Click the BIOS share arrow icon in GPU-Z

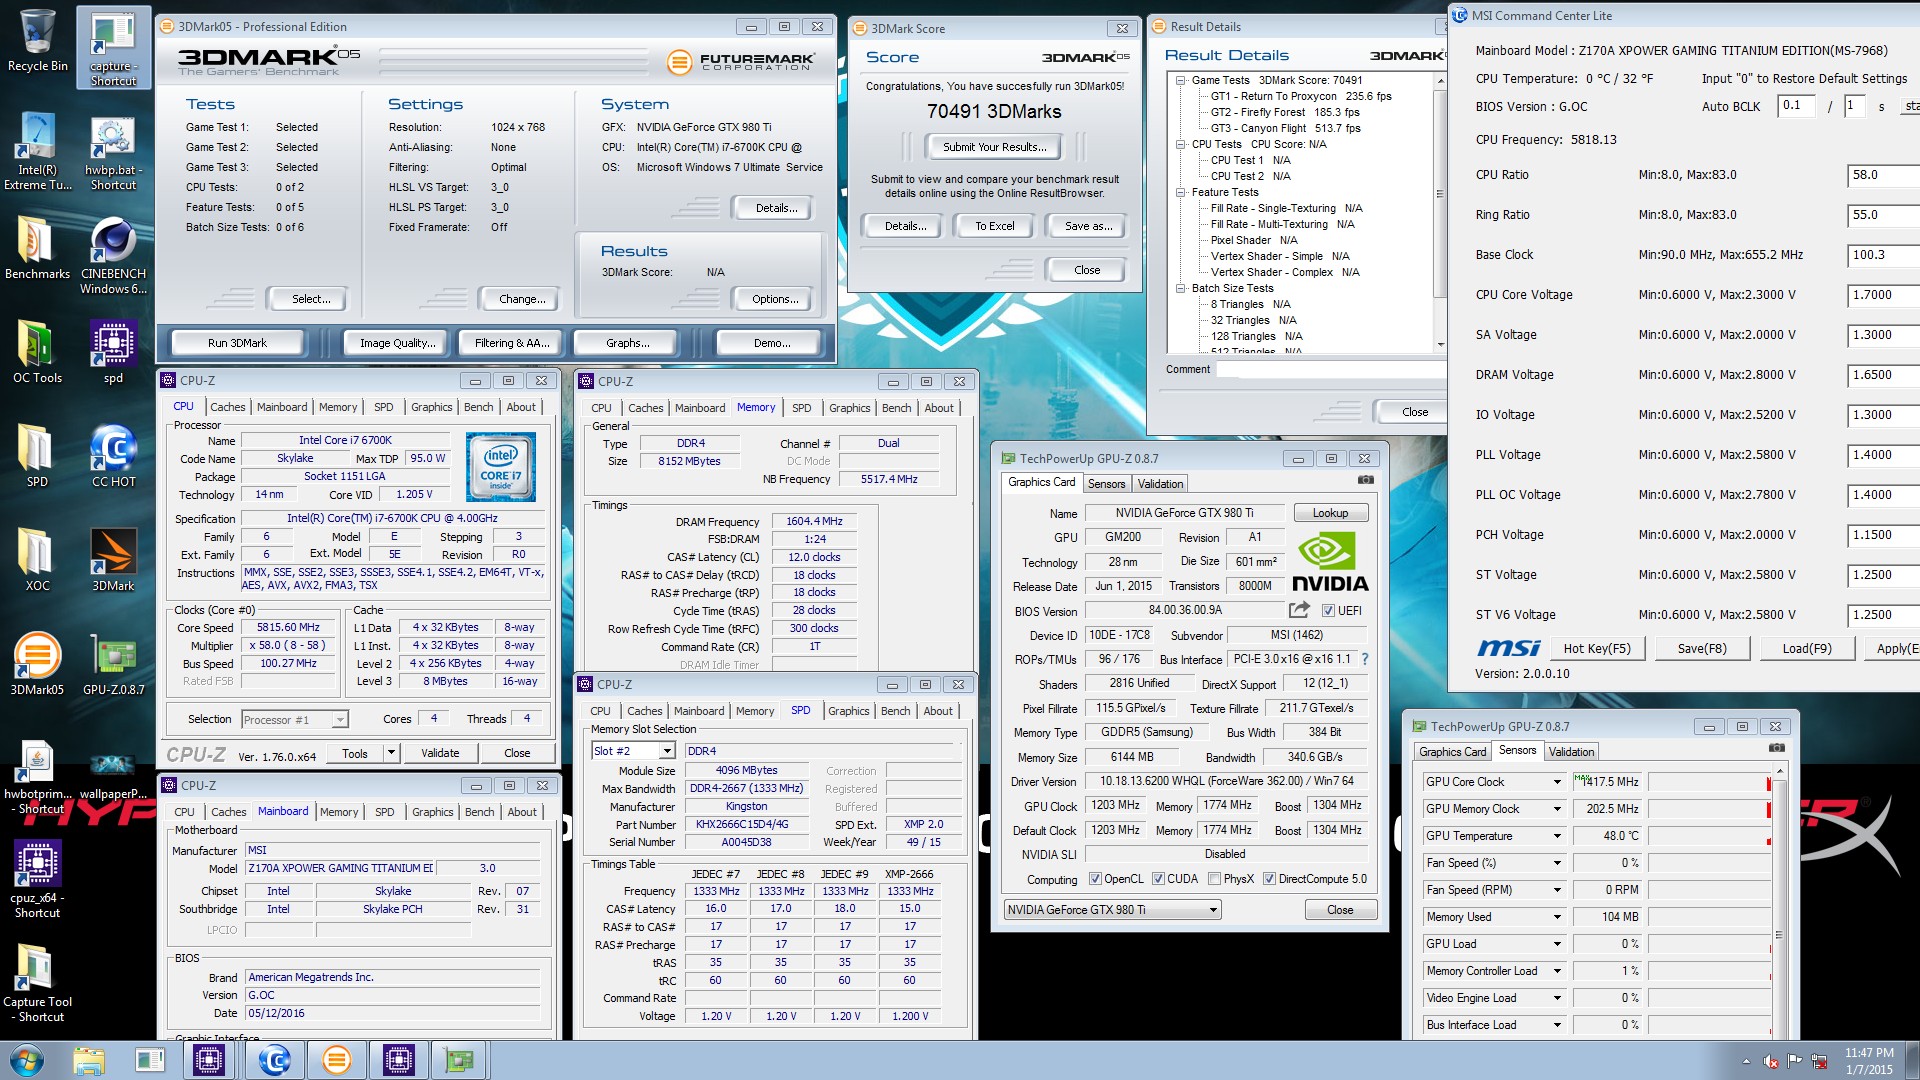1299,610
